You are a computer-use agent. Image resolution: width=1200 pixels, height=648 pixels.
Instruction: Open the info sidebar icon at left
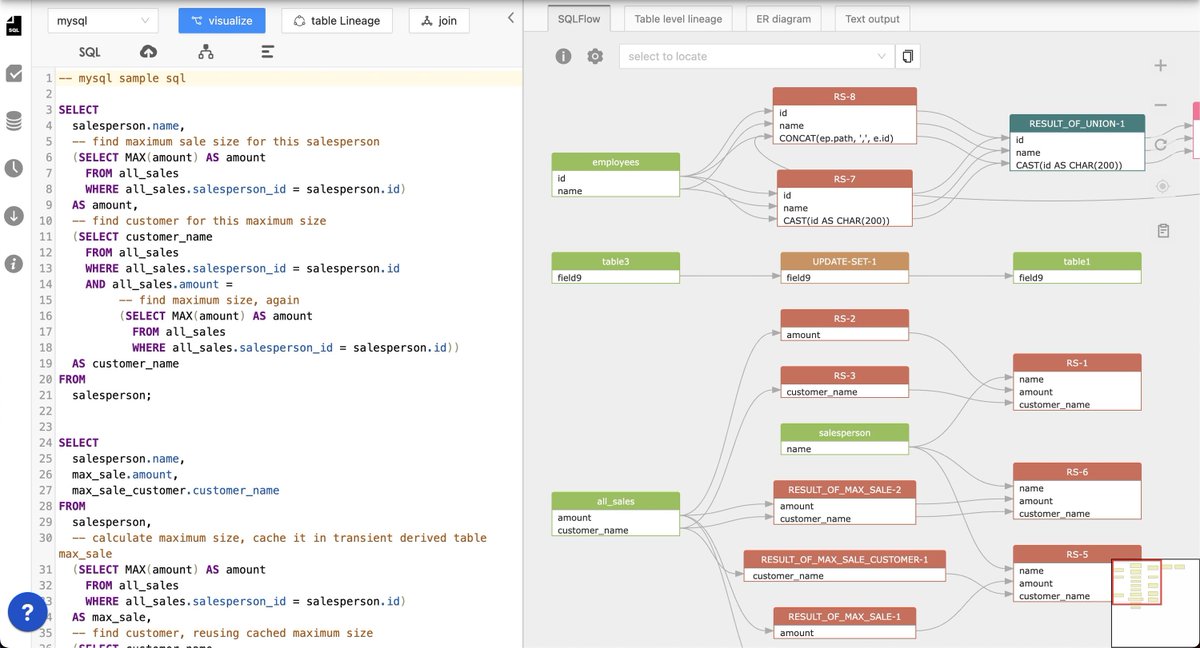14,264
